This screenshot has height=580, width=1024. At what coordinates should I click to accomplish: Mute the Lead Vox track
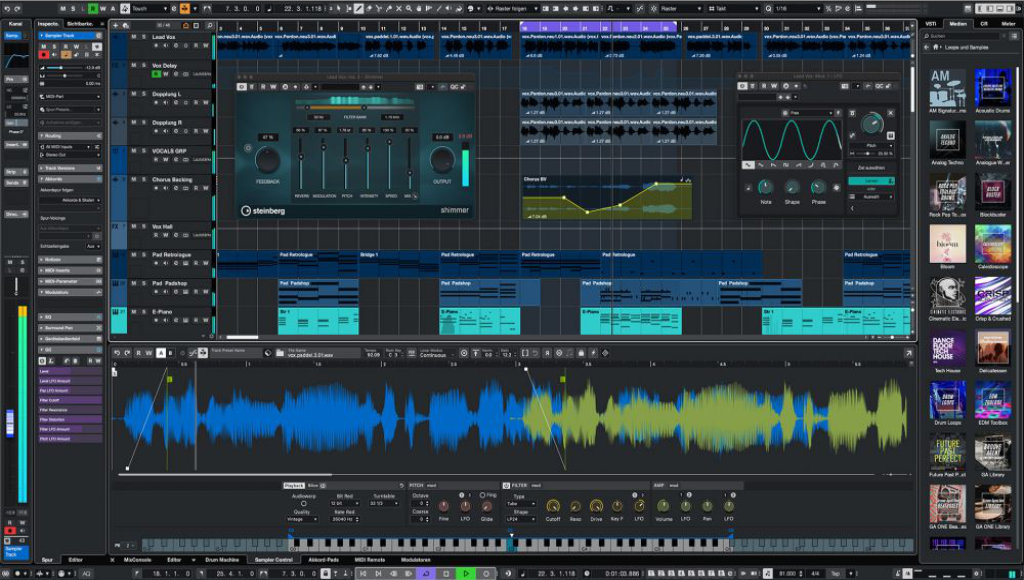(134, 37)
